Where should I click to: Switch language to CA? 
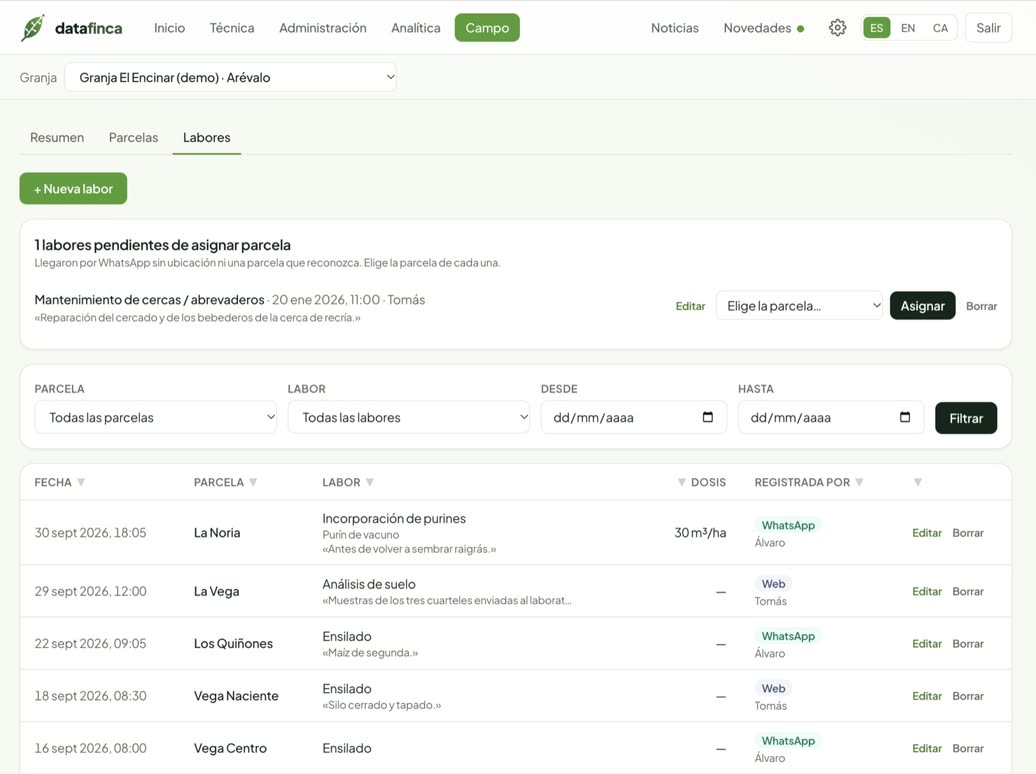(940, 28)
